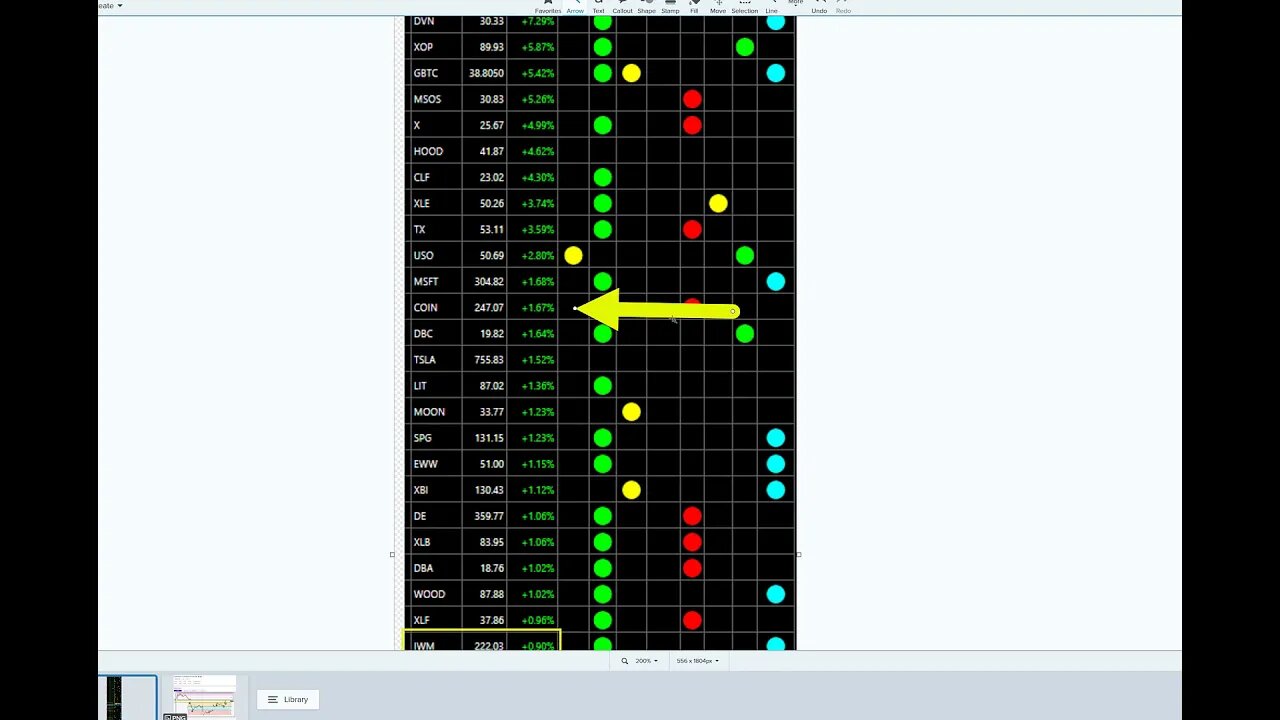Click the +2.80% change cell
This screenshot has height=720, width=1280.
[x=533, y=255]
